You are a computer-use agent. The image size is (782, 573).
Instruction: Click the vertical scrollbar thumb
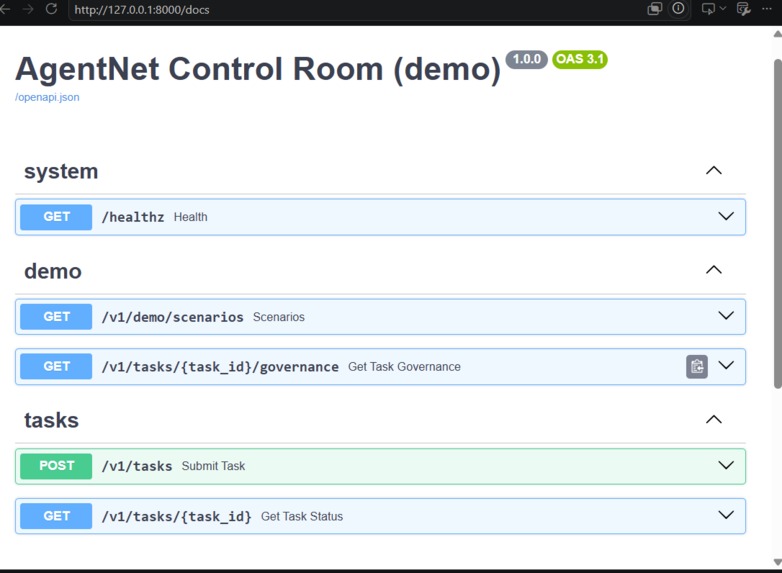coord(778,223)
